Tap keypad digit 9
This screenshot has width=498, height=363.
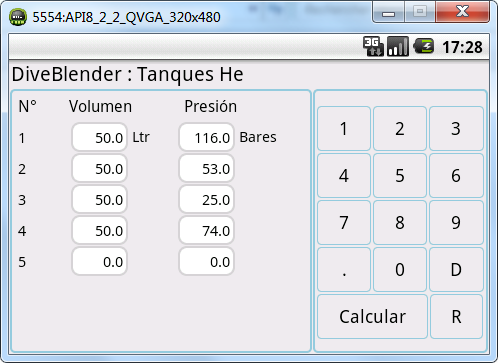[x=456, y=223]
